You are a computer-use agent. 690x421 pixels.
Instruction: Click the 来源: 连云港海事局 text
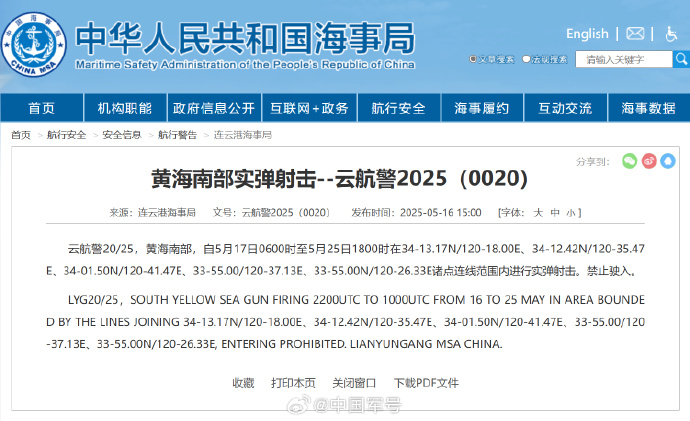(x=153, y=213)
